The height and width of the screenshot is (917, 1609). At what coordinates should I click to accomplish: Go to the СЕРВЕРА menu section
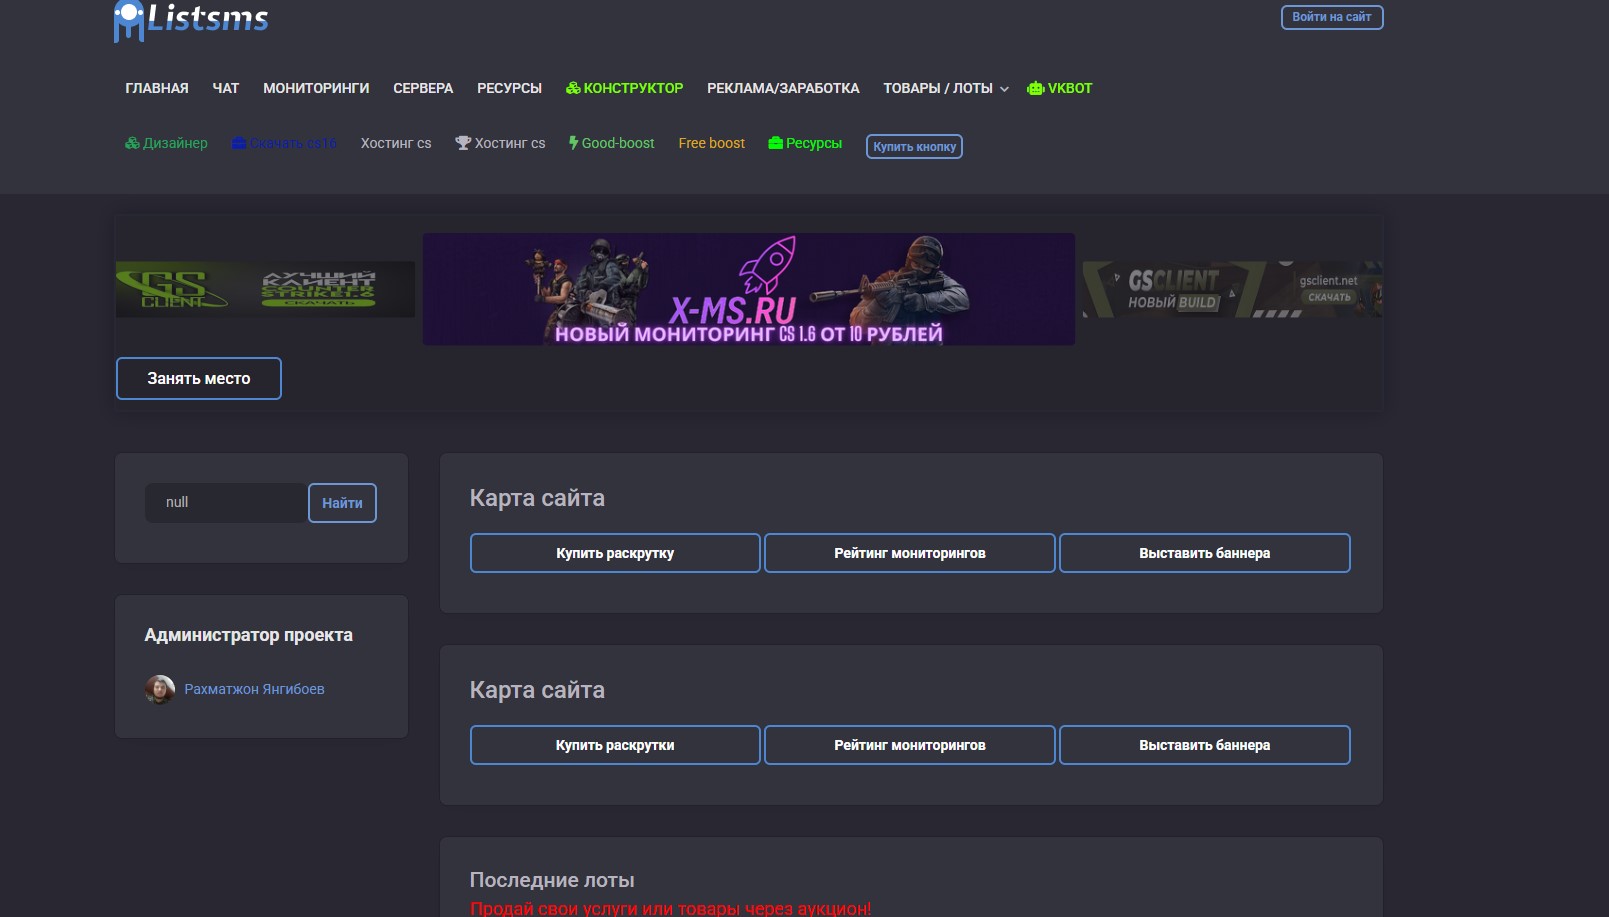(x=423, y=88)
